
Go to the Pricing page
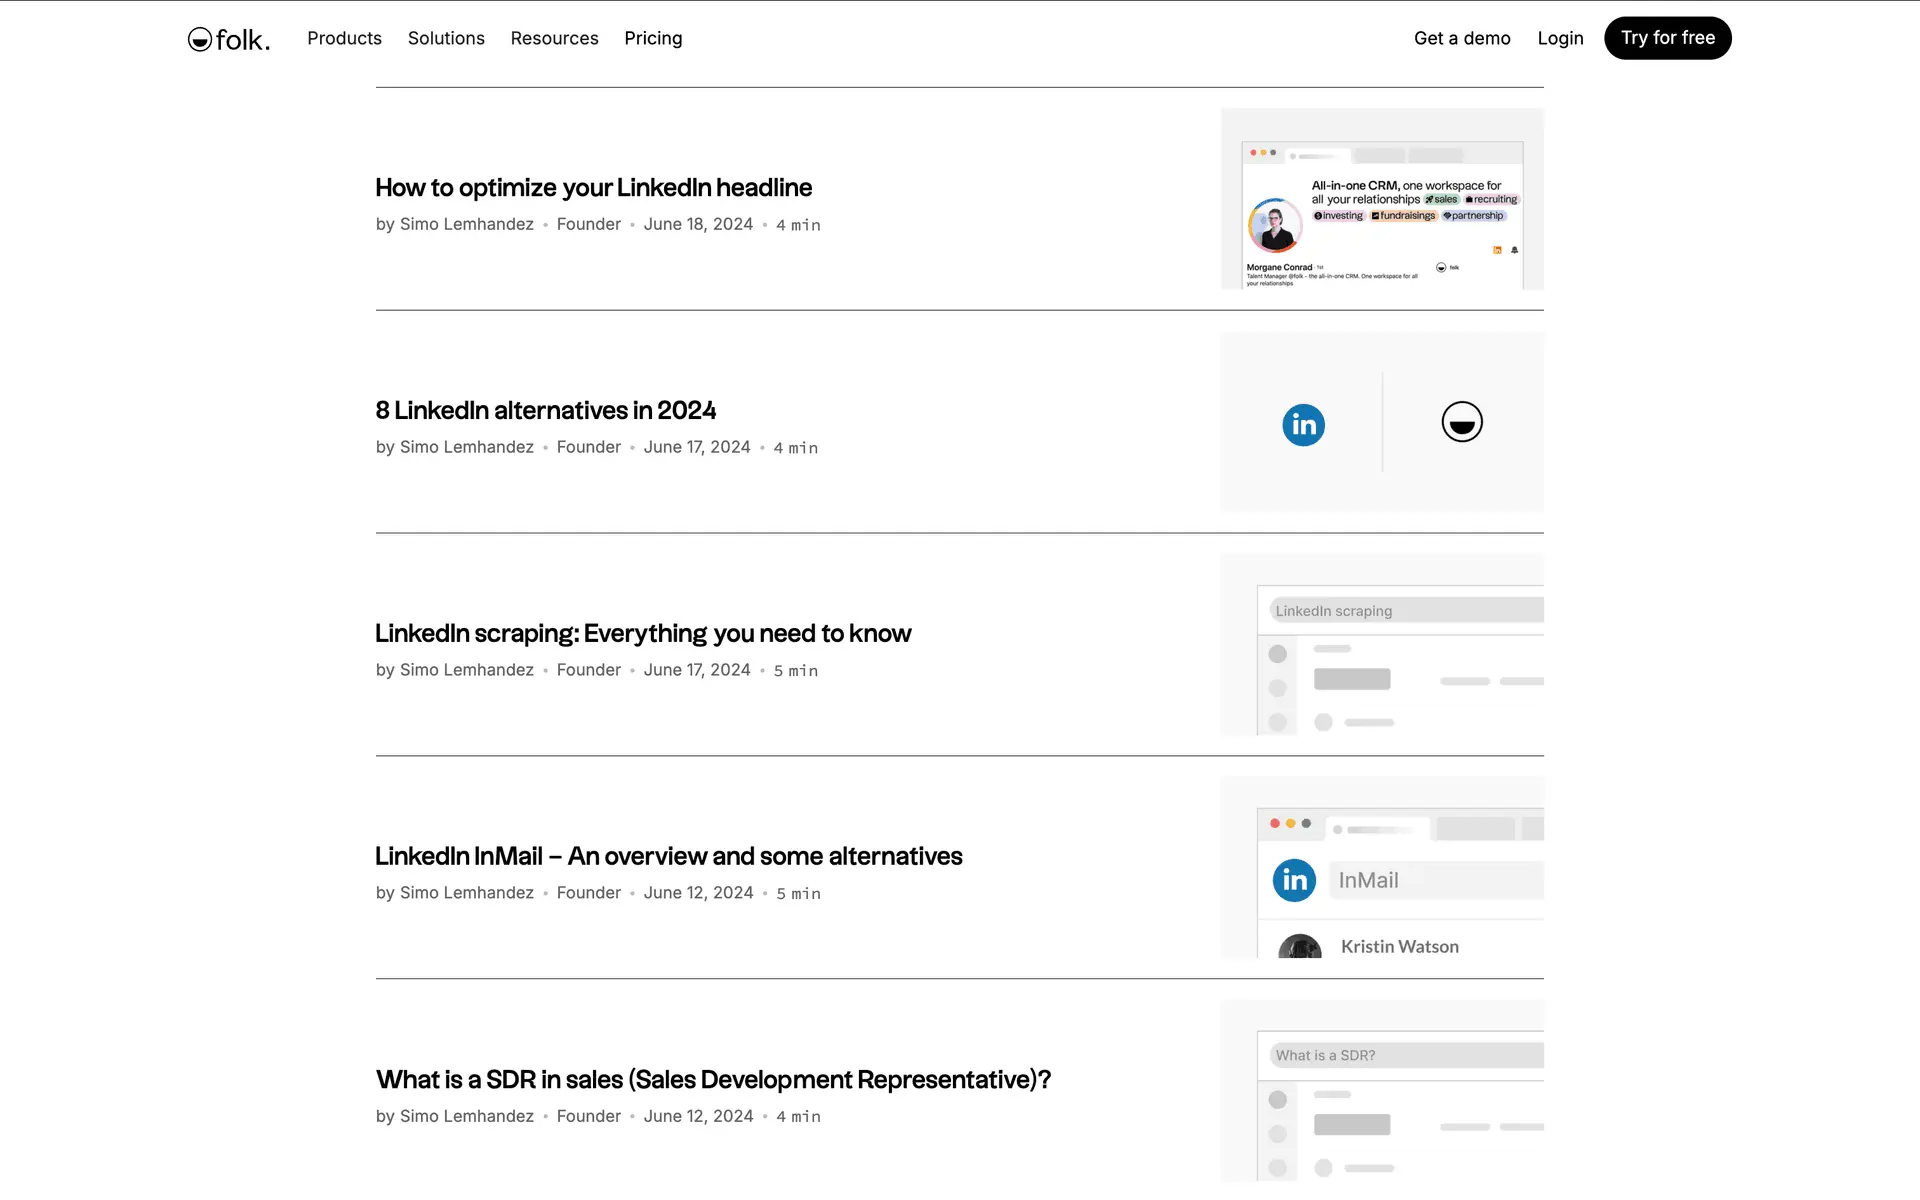point(653,38)
